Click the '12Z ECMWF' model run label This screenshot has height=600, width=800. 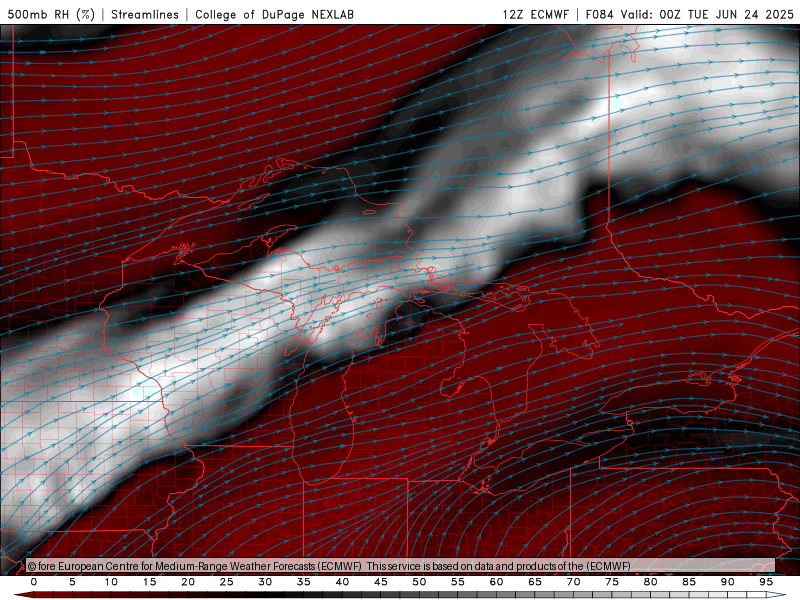point(535,14)
